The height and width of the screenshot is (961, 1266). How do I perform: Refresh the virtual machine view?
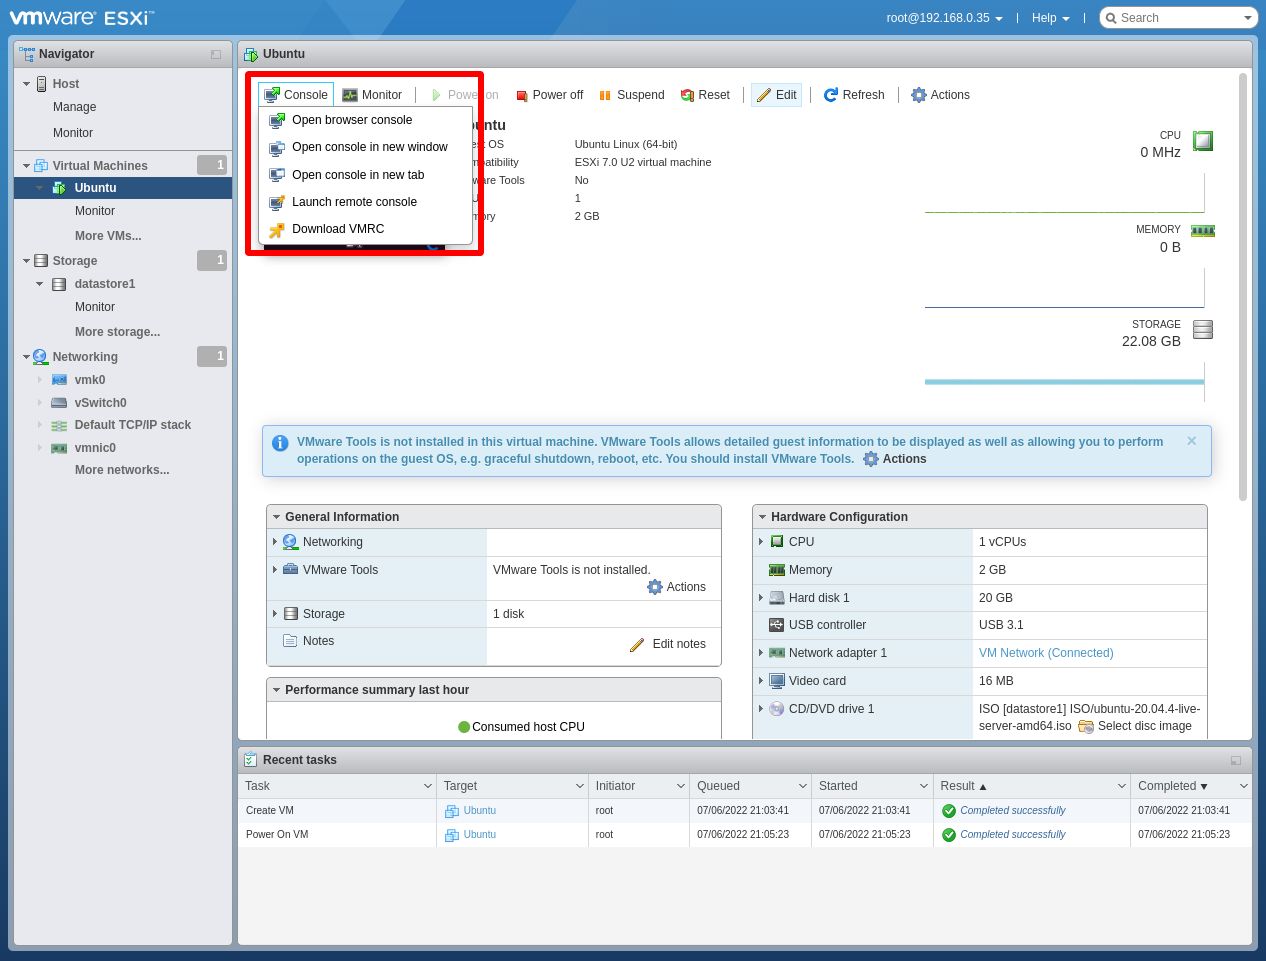[x=853, y=95]
